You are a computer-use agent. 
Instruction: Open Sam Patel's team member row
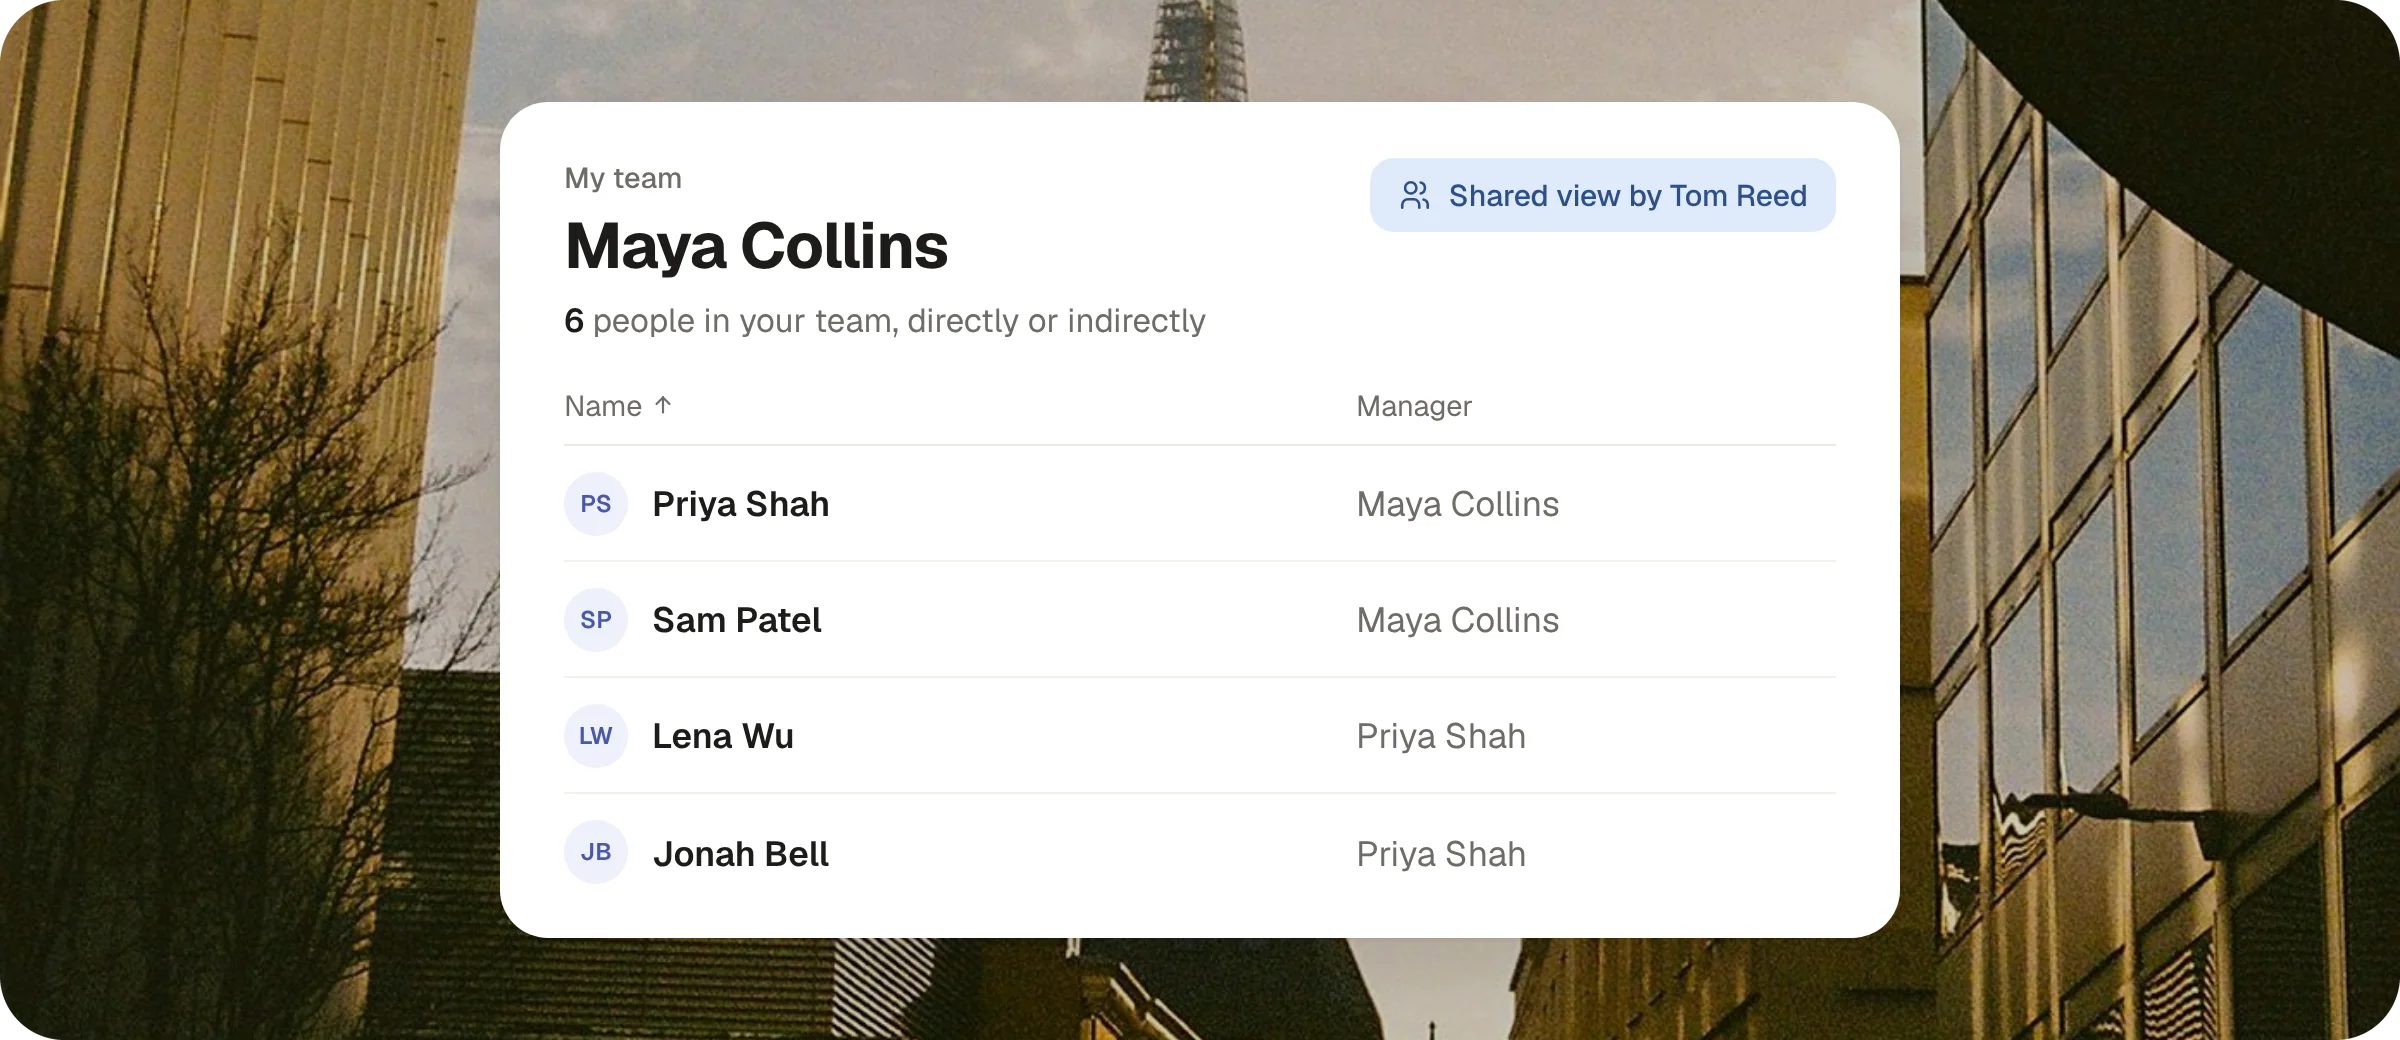1200,620
